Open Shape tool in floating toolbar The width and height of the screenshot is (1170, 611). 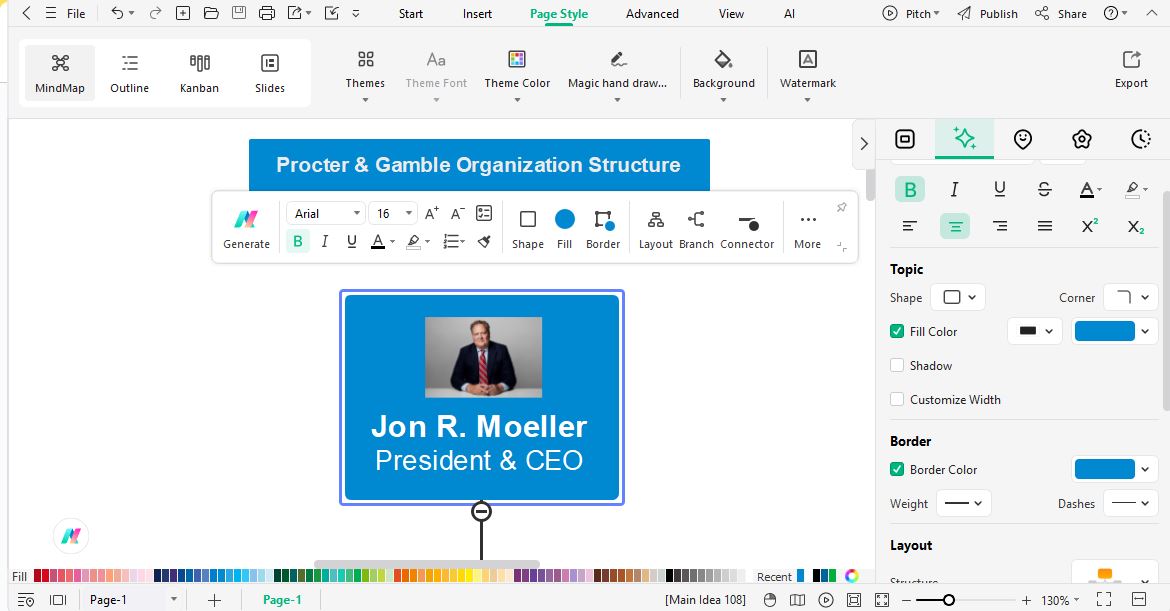528,228
